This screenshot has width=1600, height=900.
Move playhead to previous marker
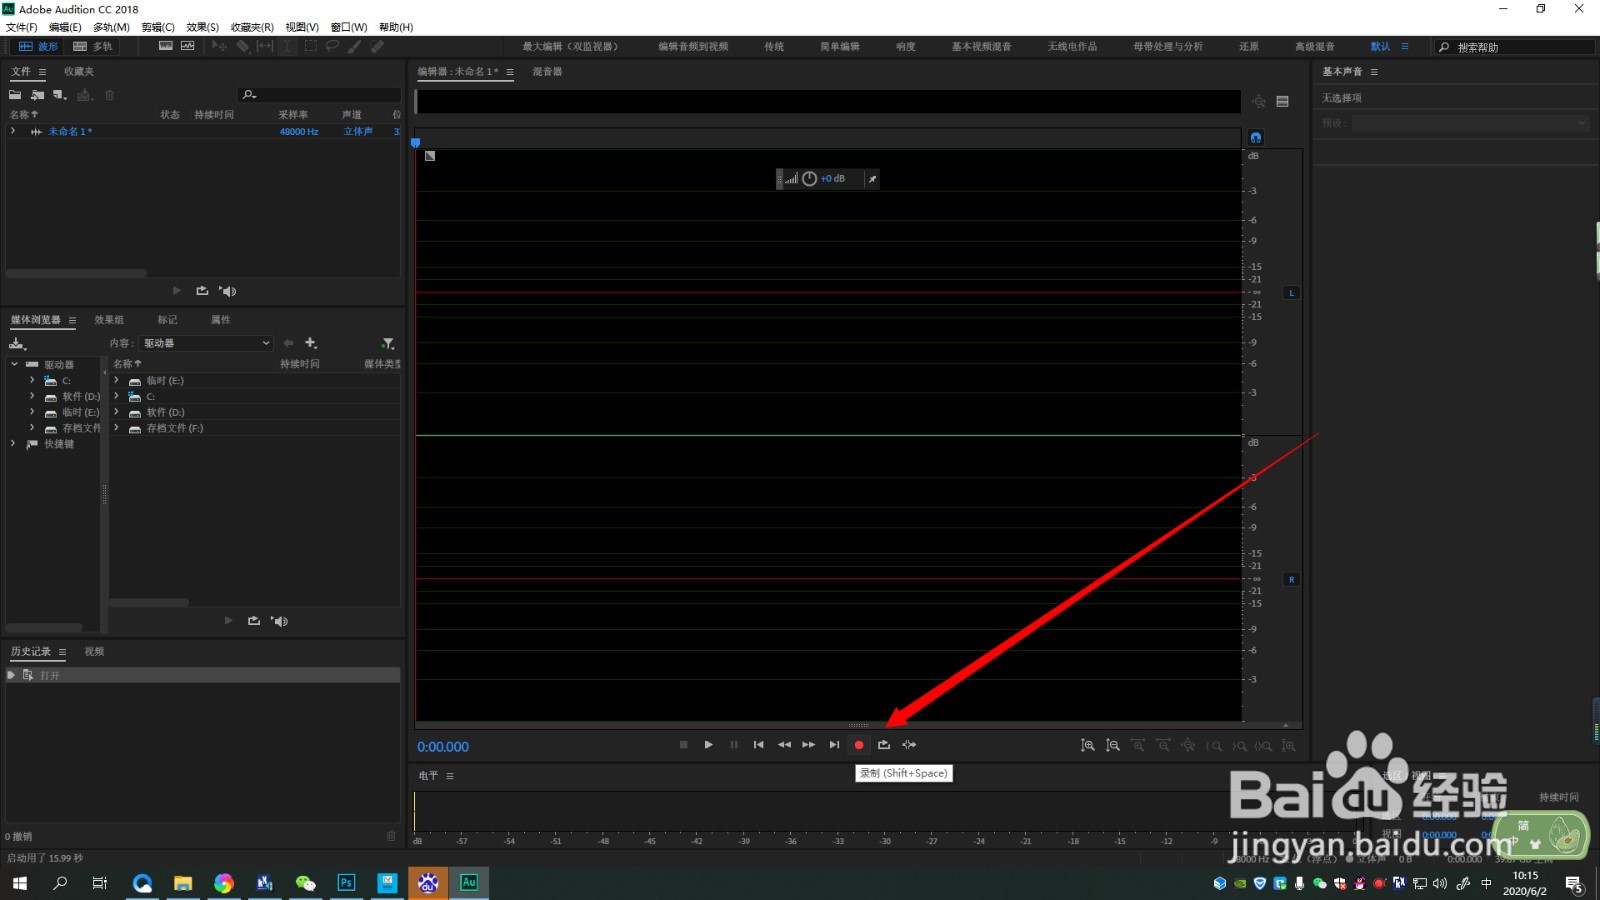[x=759, y=745]
